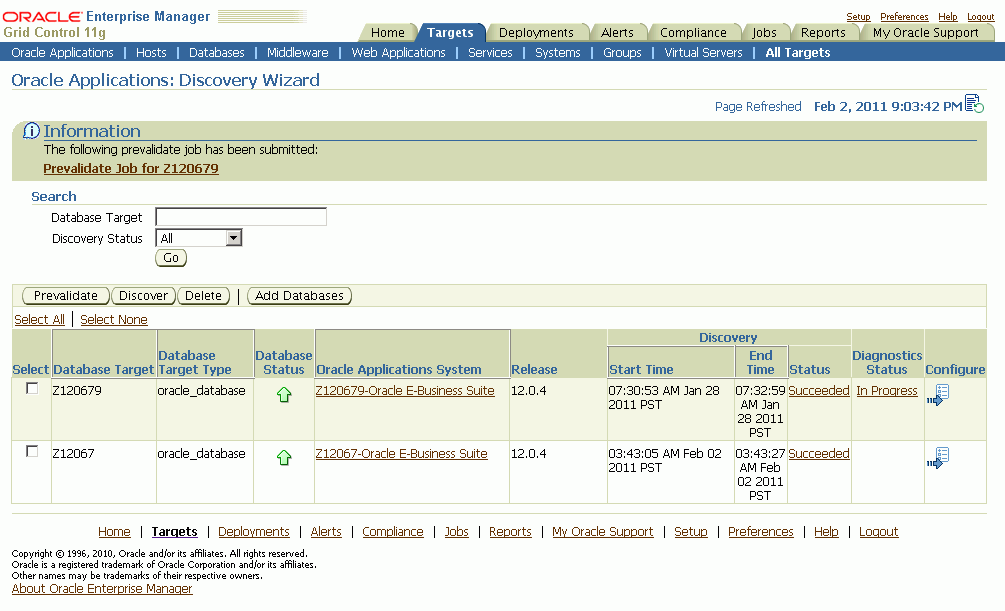Click the footer My Oracle Support link
This screenshot has width=1005, height=611.
click(x=602, y=531)
